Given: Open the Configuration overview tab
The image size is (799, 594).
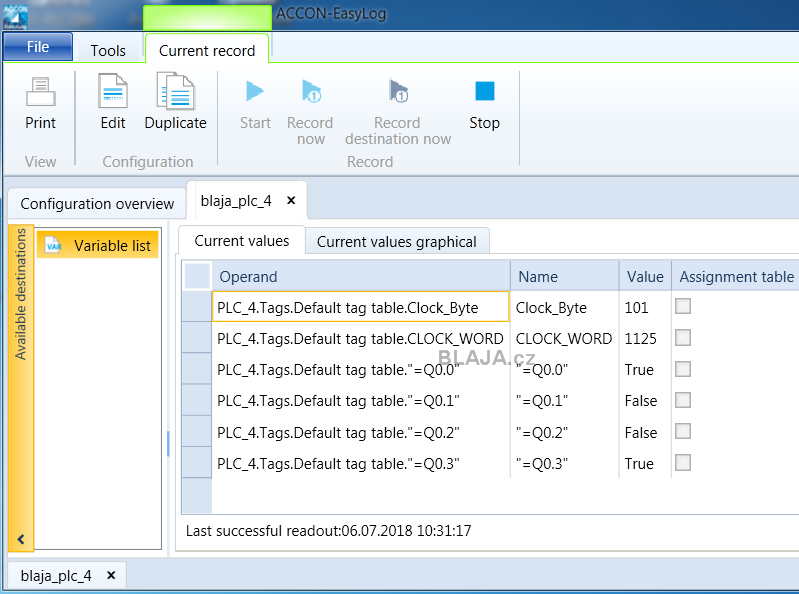Looking at the screenshot, I should 97,204.
